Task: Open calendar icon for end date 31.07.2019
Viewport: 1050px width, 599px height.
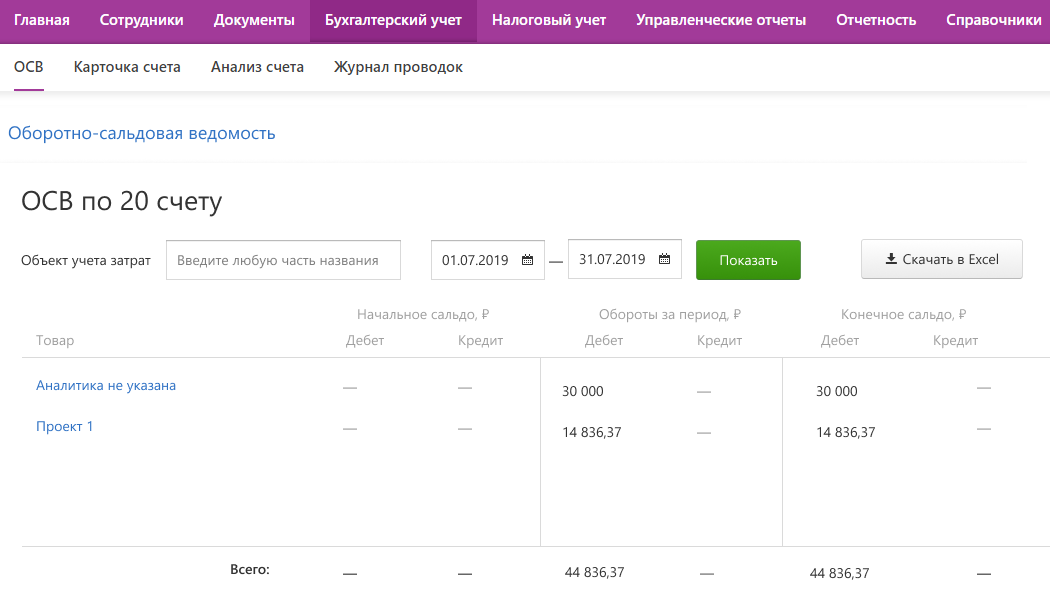Action: click(664, 259)
